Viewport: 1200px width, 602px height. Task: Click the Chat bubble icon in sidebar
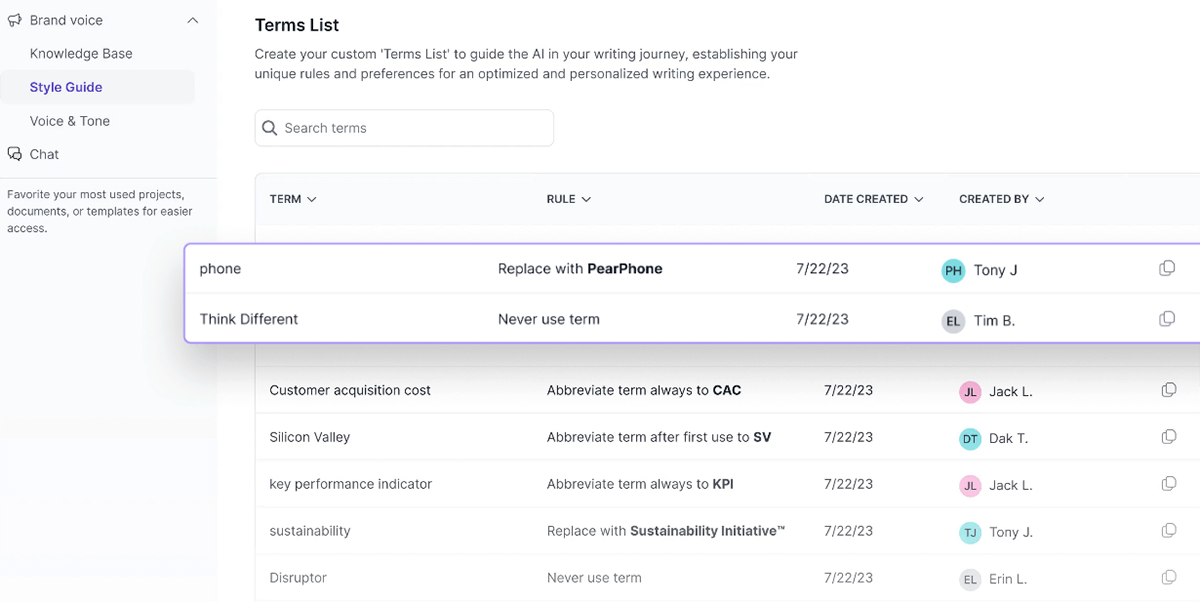click(14, 153)
